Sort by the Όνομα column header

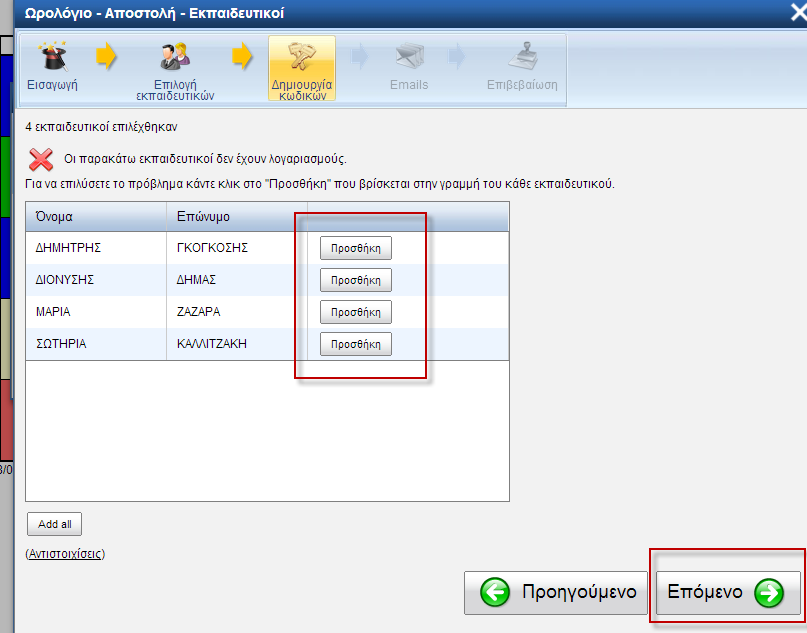54,217
